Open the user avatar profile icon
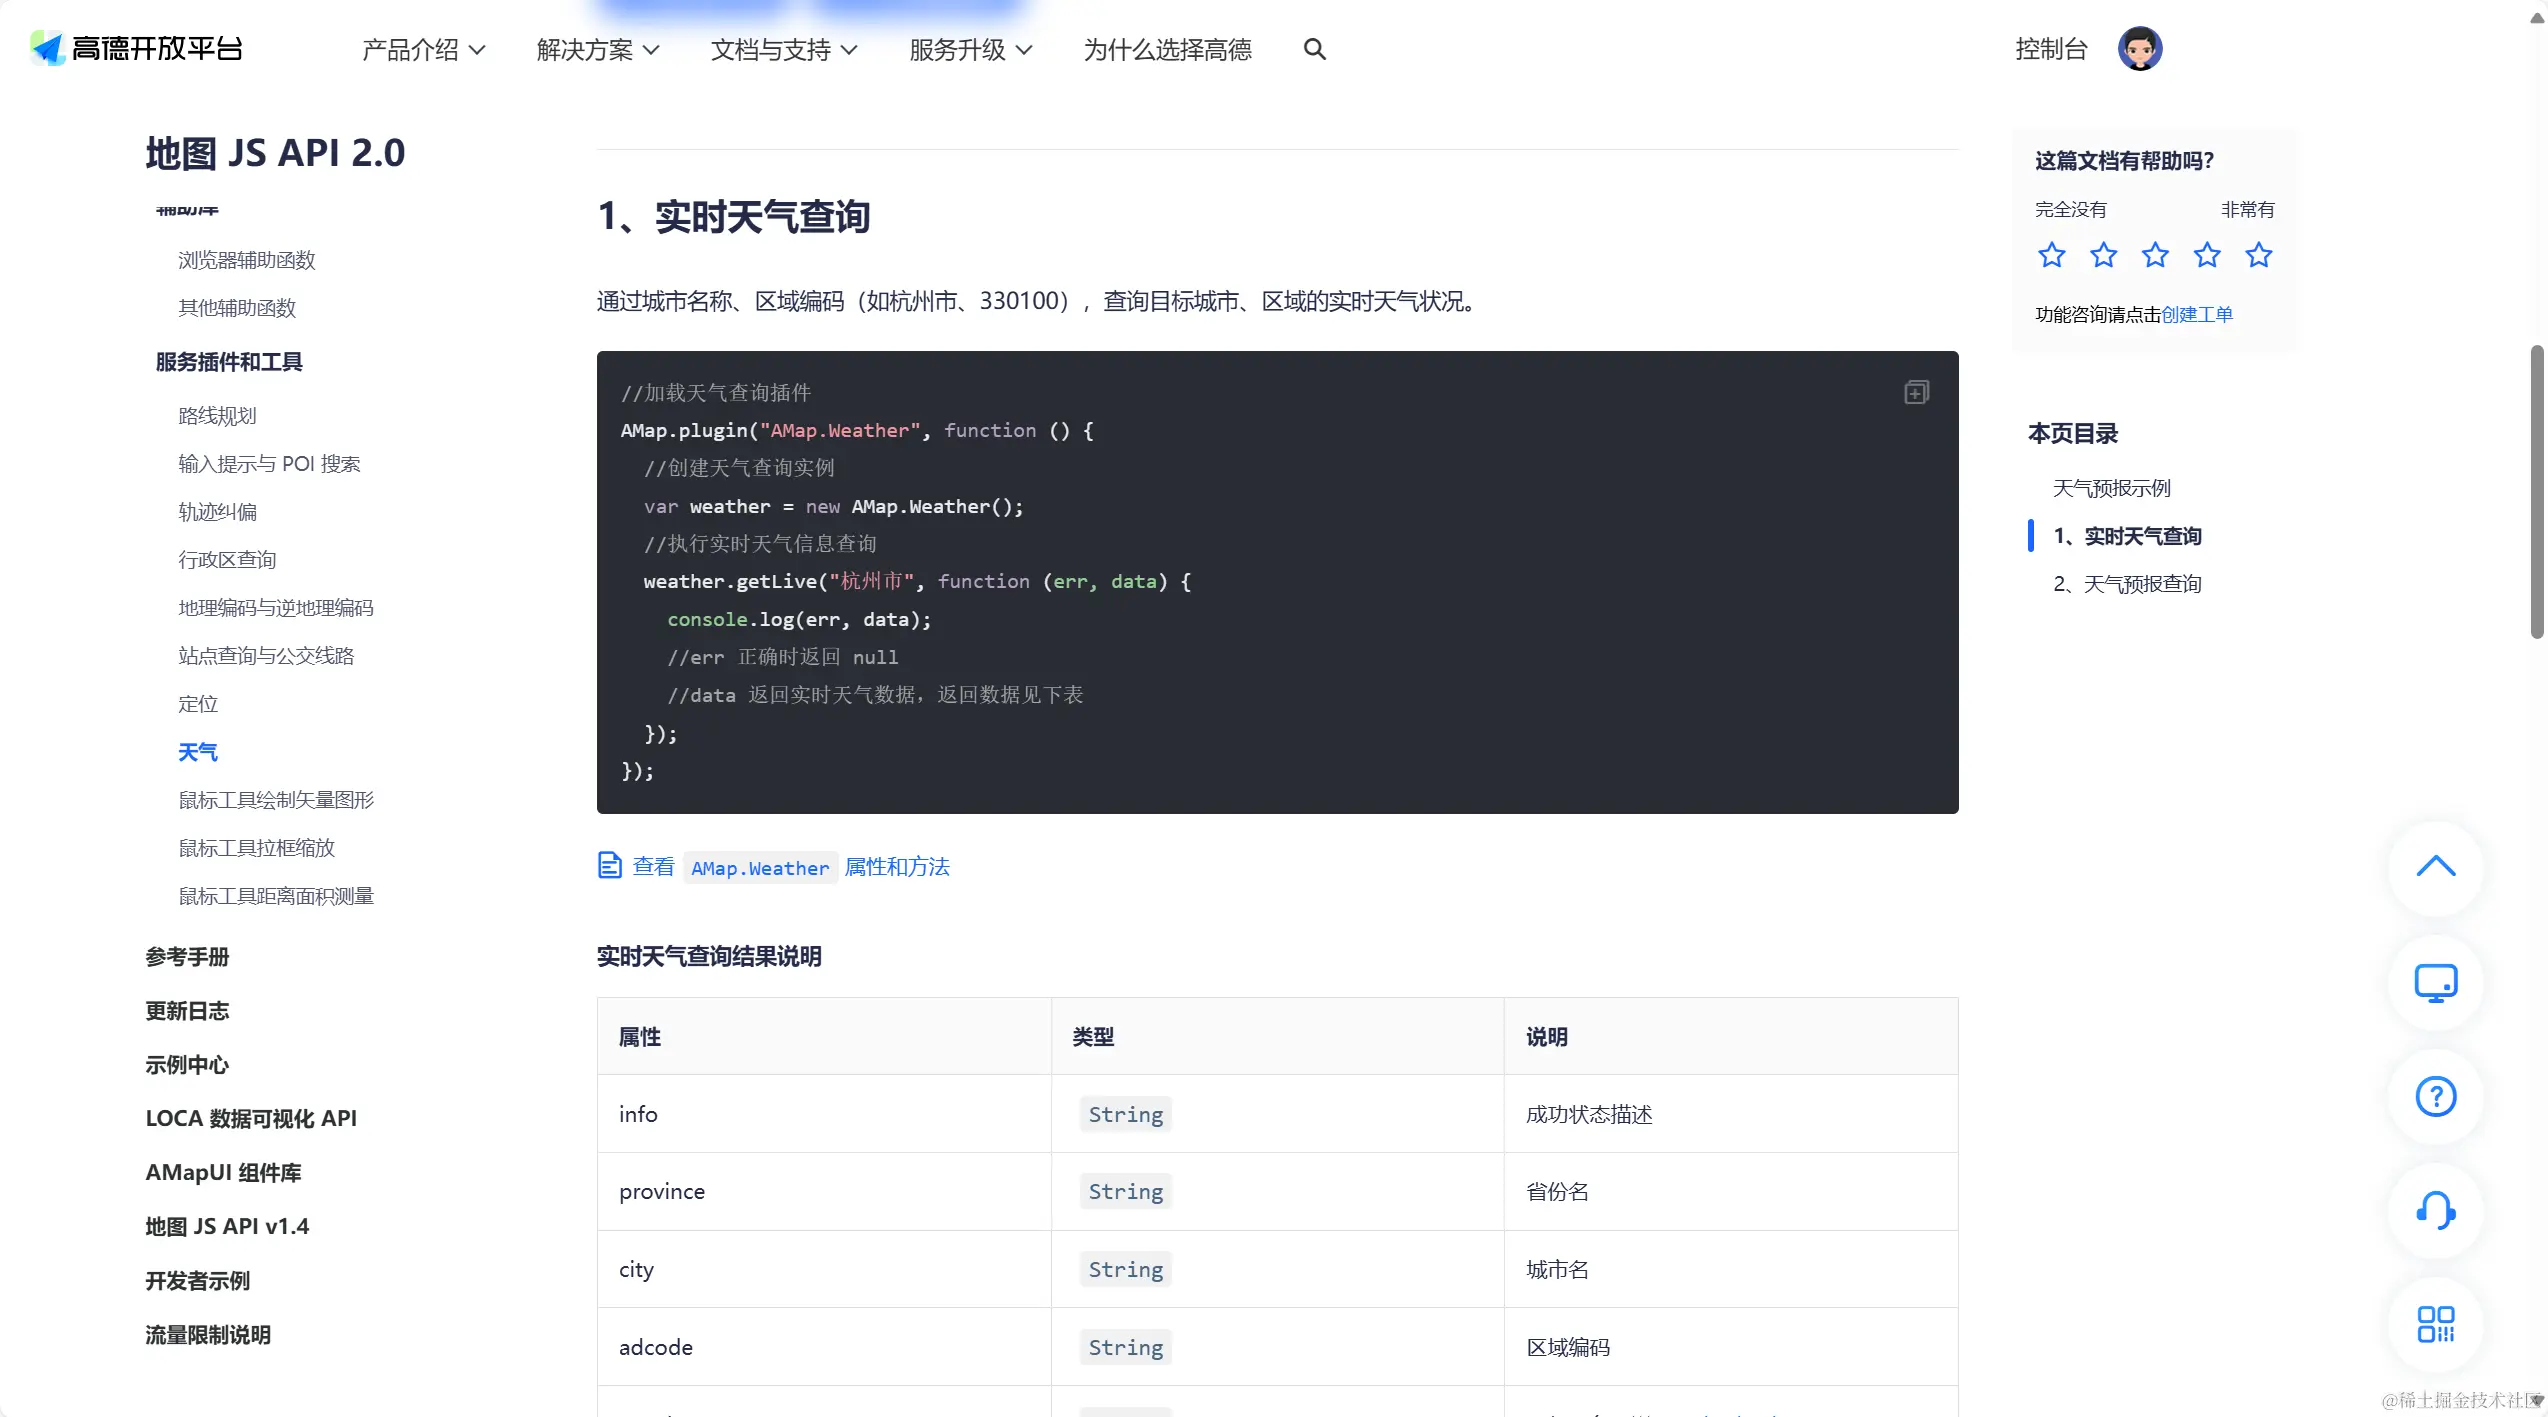Screen dimensions: 2548x1417 tap(2139, 49)
